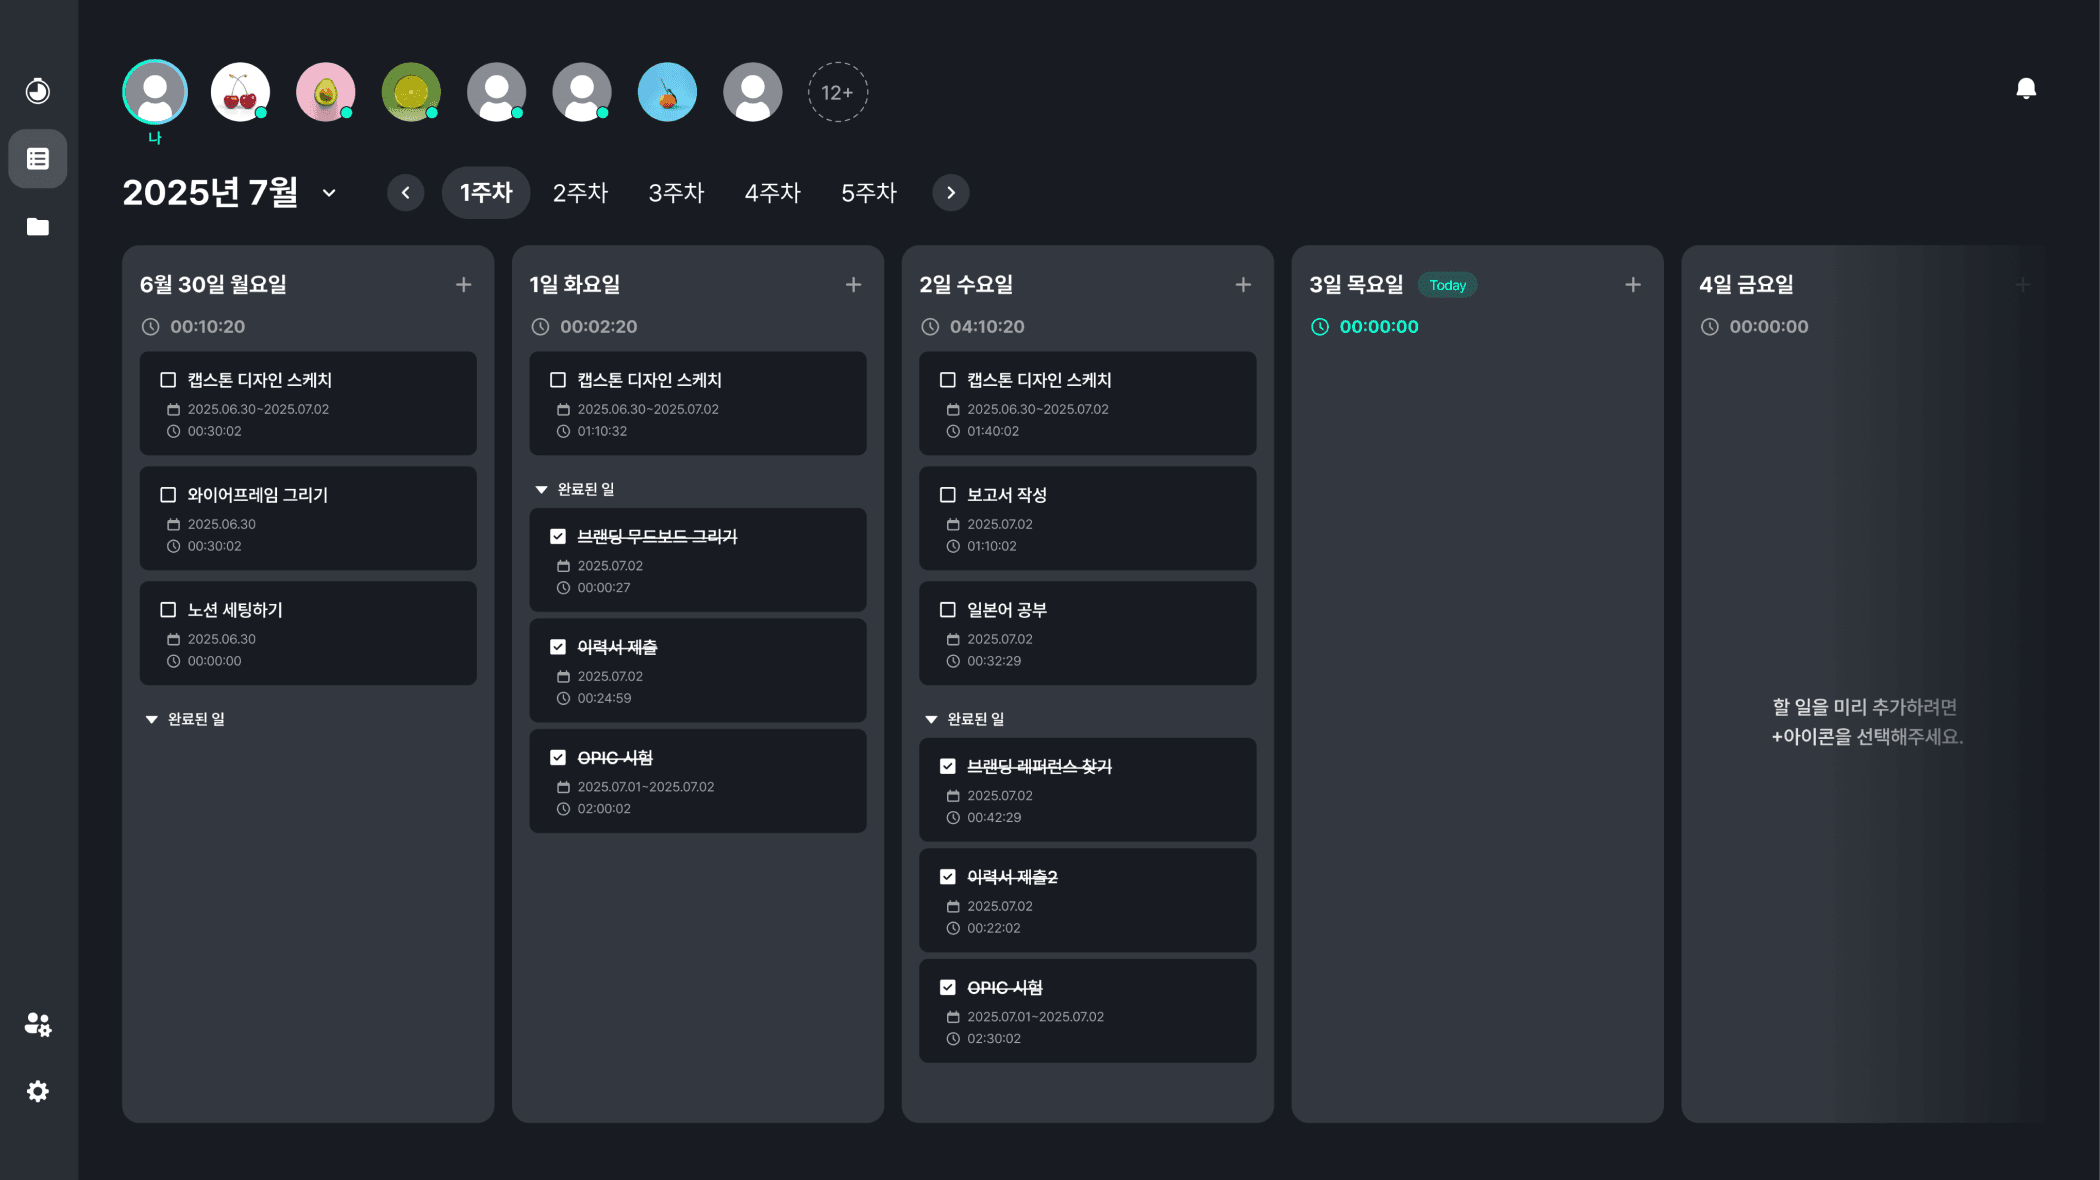Open the settings gear icon
Screen dimensions: 2100x1180
tap(38, 1091)
